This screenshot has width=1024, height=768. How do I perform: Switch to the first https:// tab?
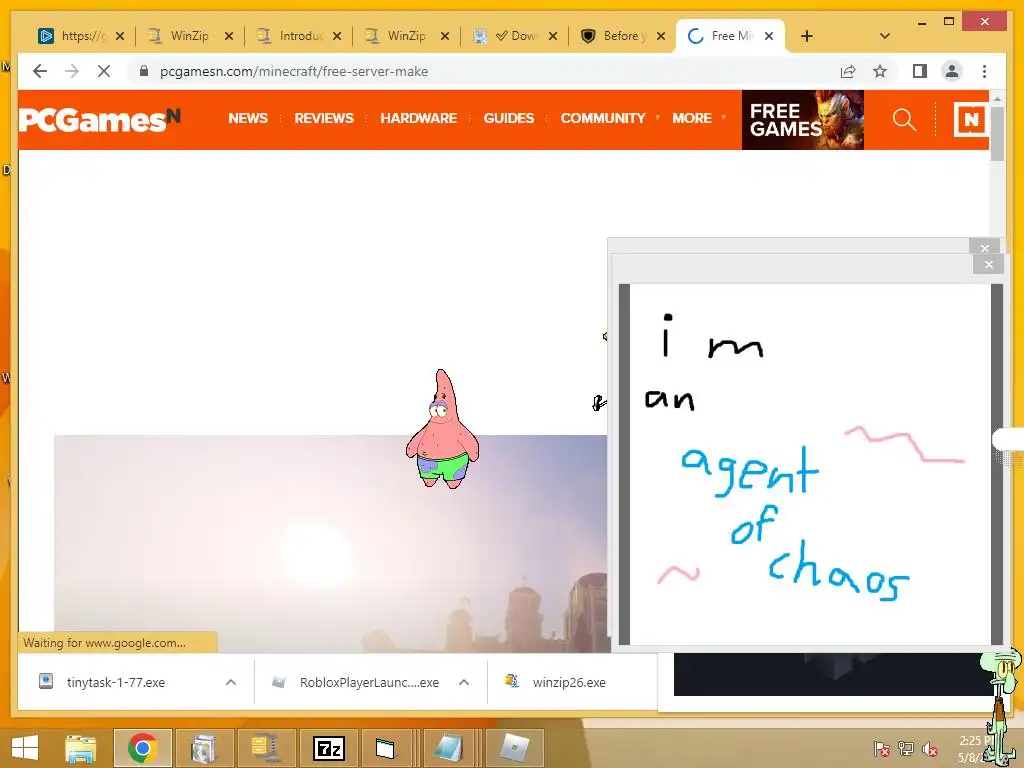pyautogui.click(x=81, y=36)
